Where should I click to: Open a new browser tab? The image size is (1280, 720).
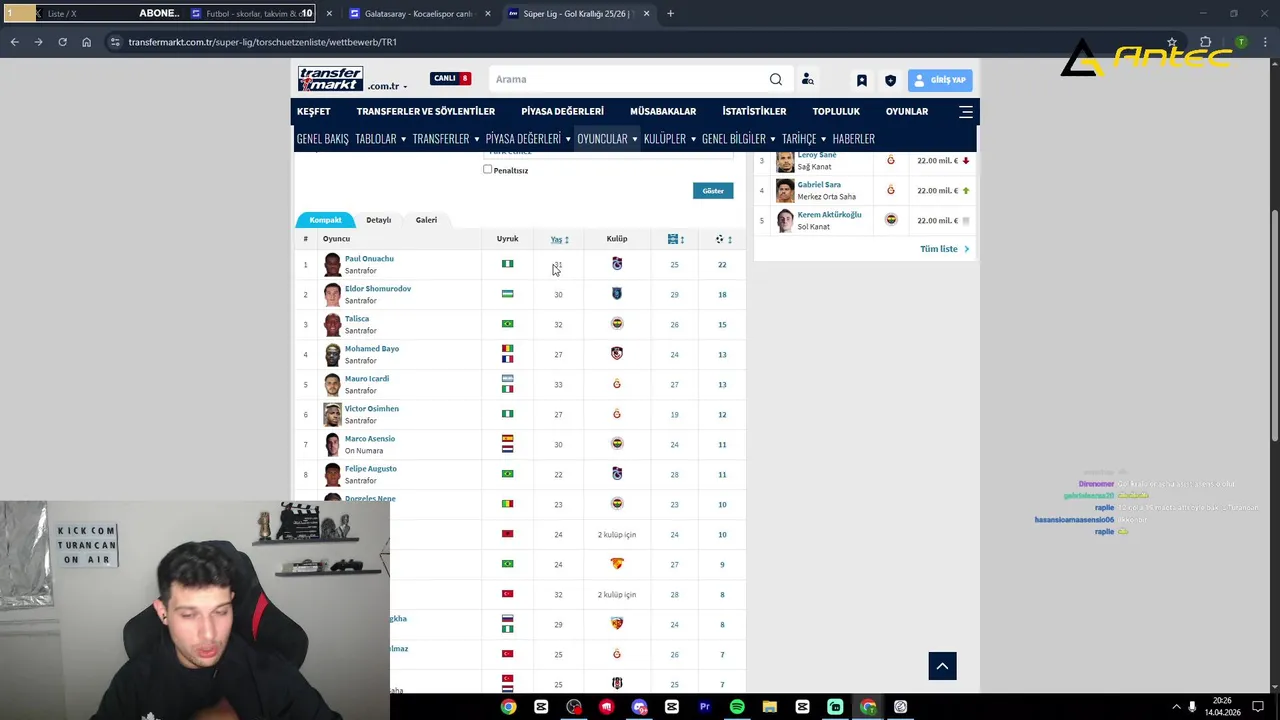670,14
